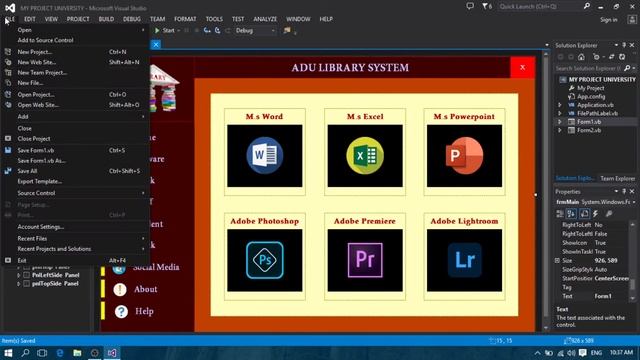Expand the Form1.vb node in Solution Explorer
Viewport: 640px width, 360px height.
(x=560, y=122)
